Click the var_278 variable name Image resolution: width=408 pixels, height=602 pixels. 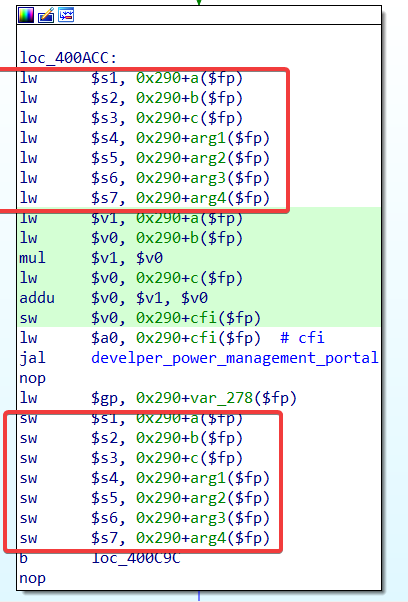[x=222, y=398]
